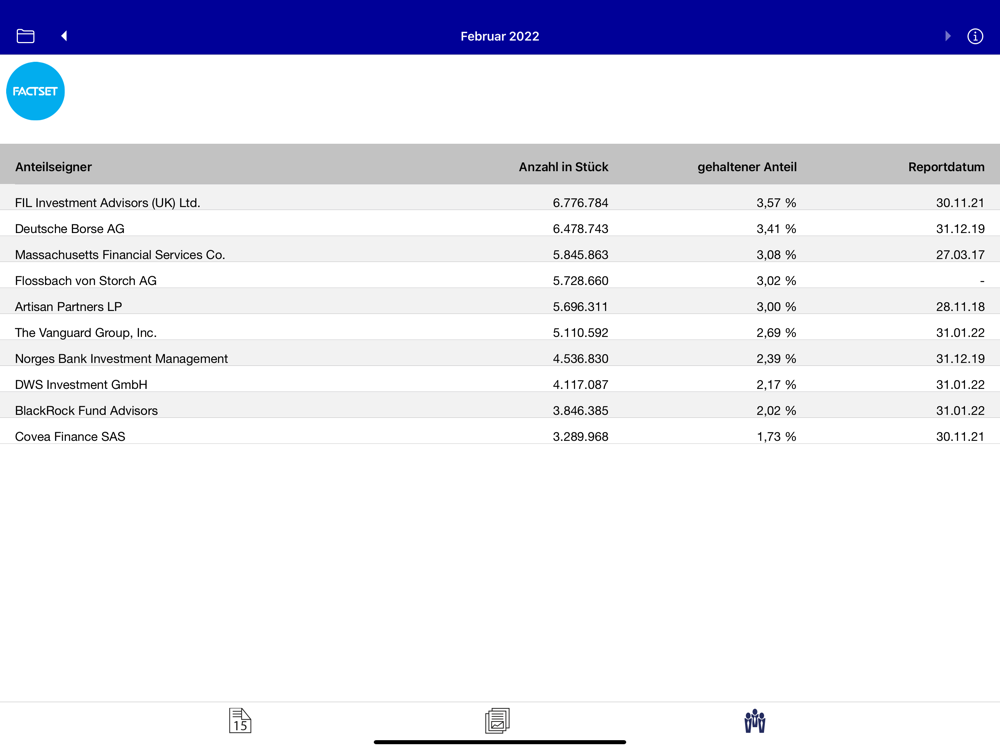Tap the FactSet logo
The image size is (1000, 750).
35,91
